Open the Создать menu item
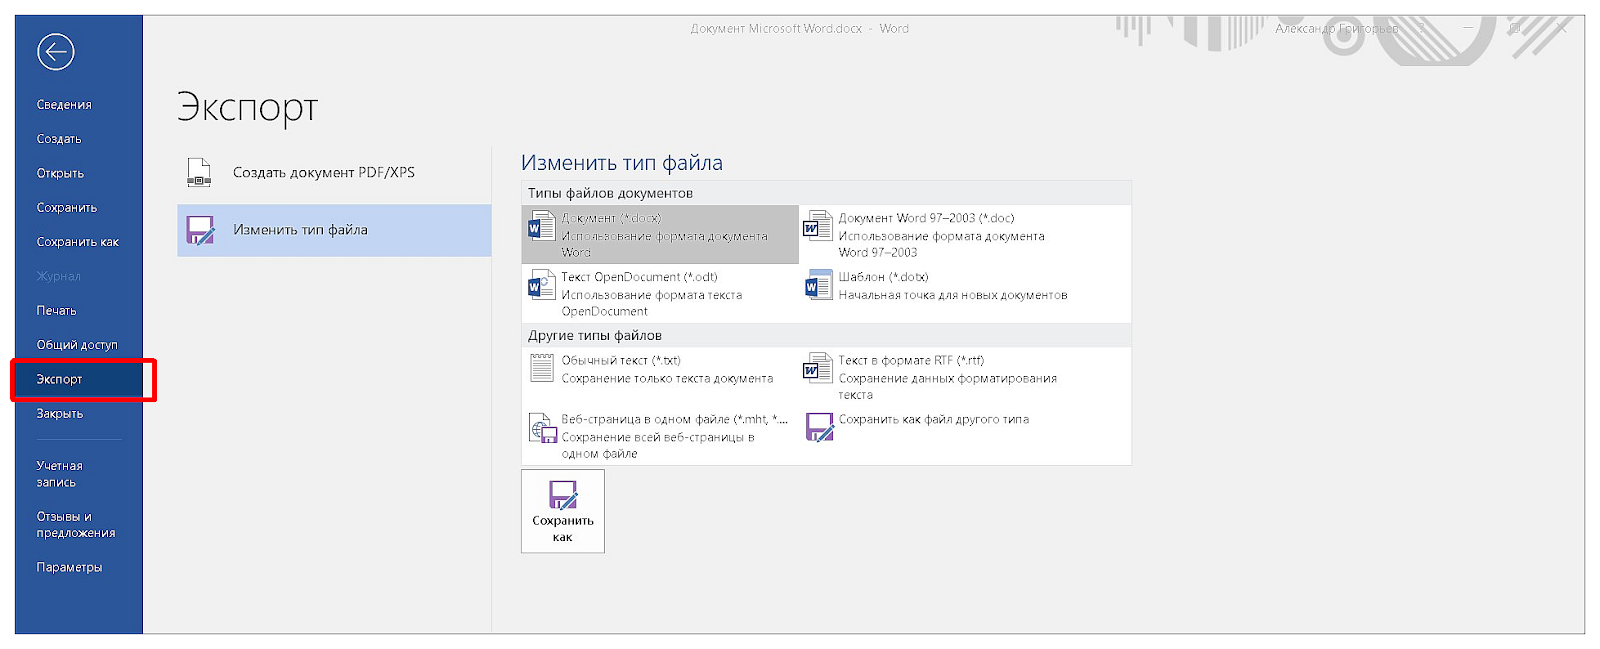 pos(59,139)
